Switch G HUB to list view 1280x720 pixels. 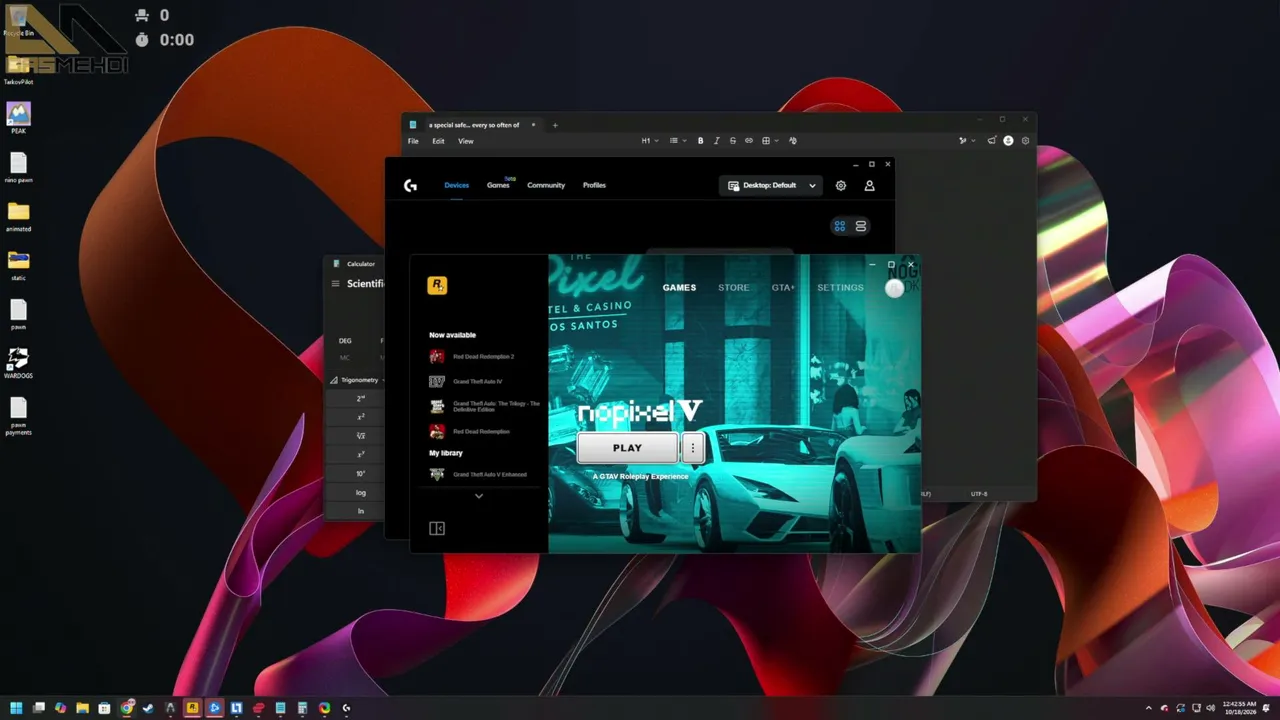[861, 226]
